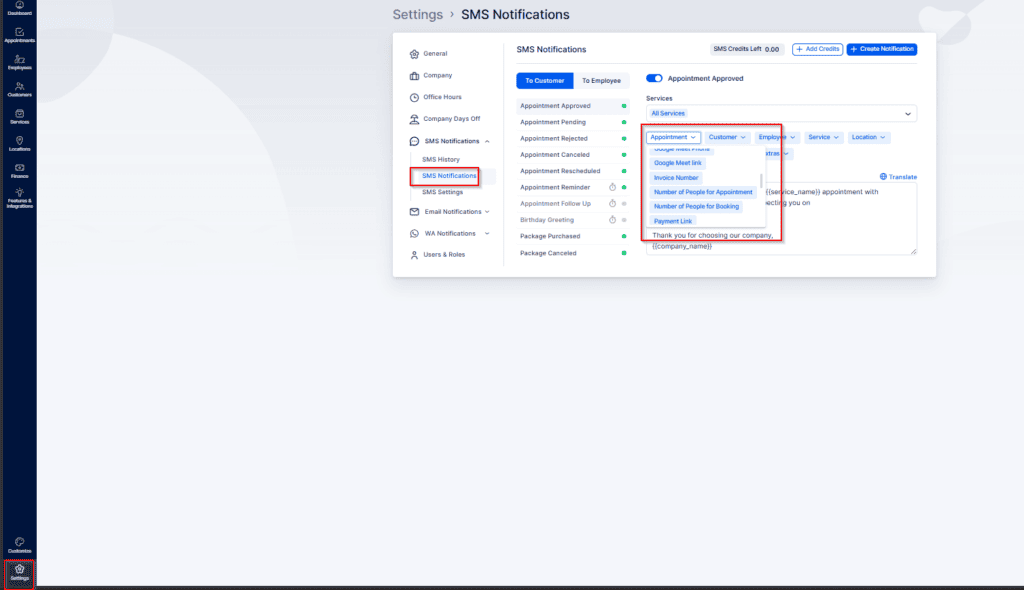Click the Add Credits button

(817, 49)
